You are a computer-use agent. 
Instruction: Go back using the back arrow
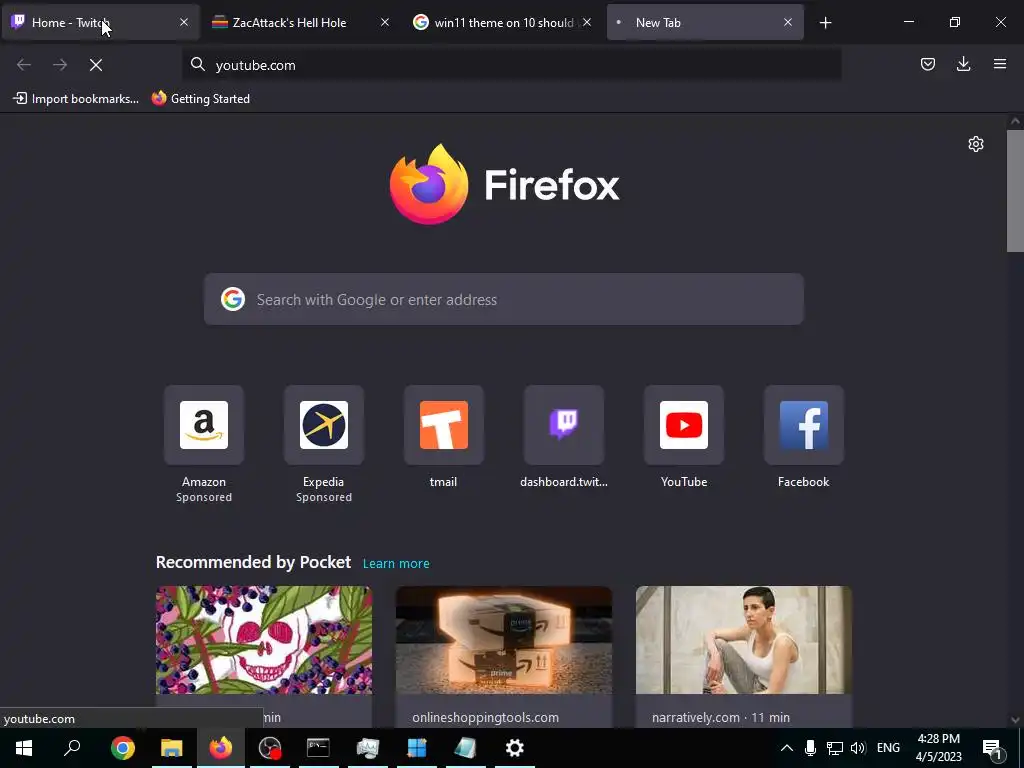[x=24, y=65]
